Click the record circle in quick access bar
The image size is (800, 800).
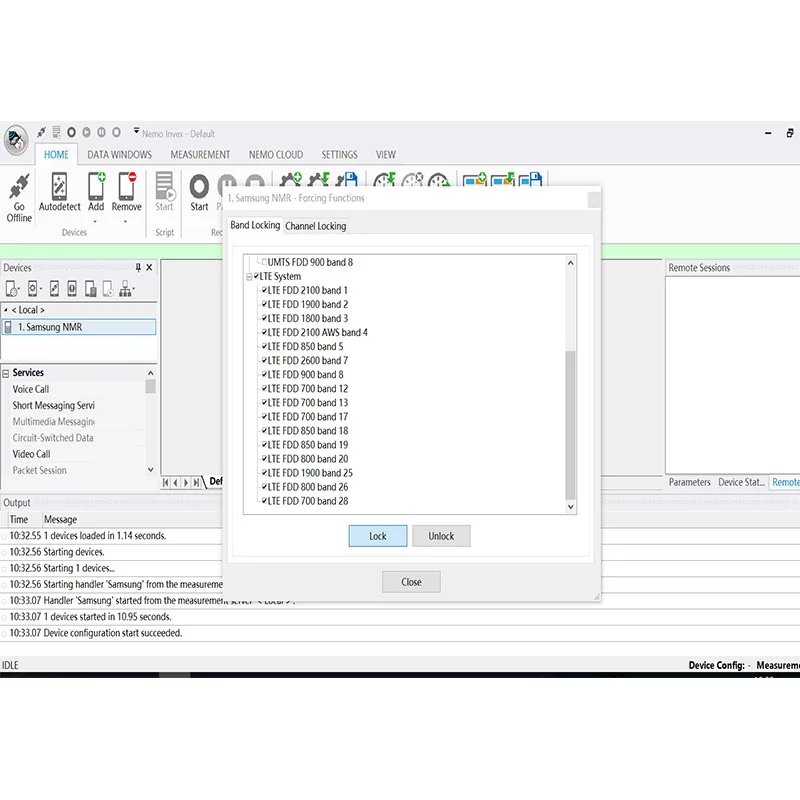[x=71, y=133]
